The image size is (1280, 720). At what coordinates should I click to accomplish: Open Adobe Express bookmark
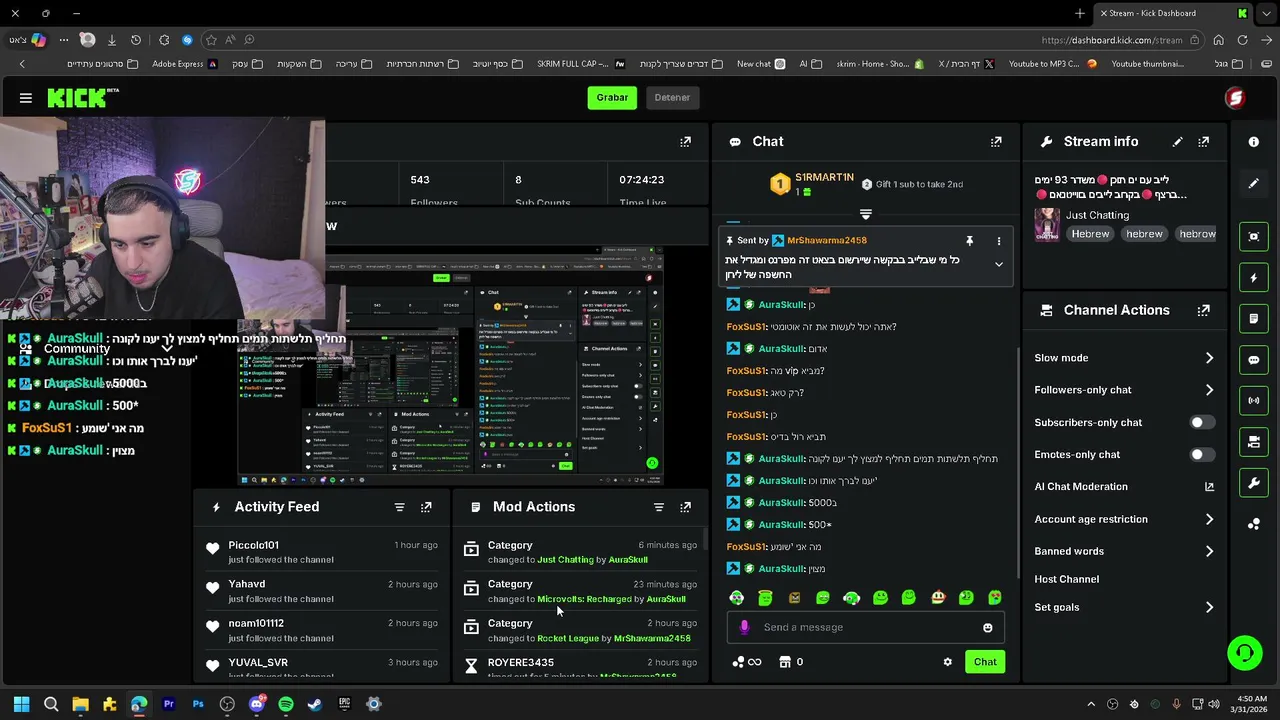click(x=184, y=64)
